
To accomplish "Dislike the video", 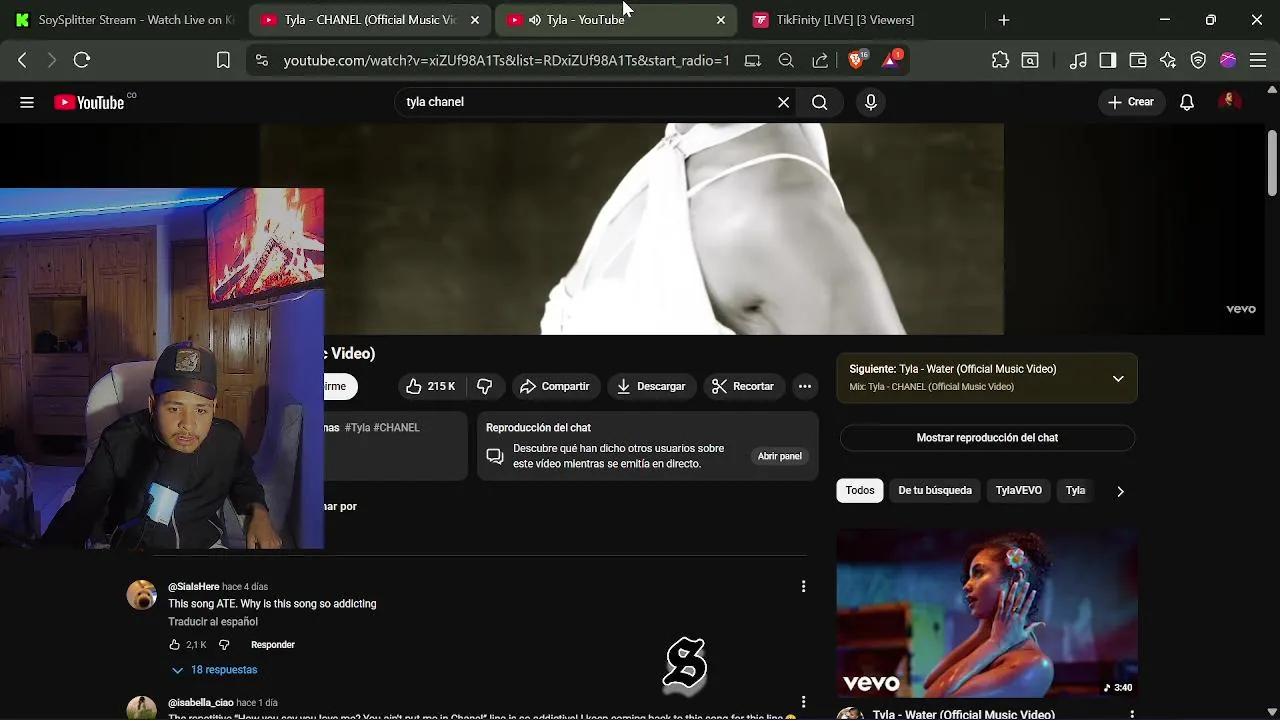I will 485,386.
